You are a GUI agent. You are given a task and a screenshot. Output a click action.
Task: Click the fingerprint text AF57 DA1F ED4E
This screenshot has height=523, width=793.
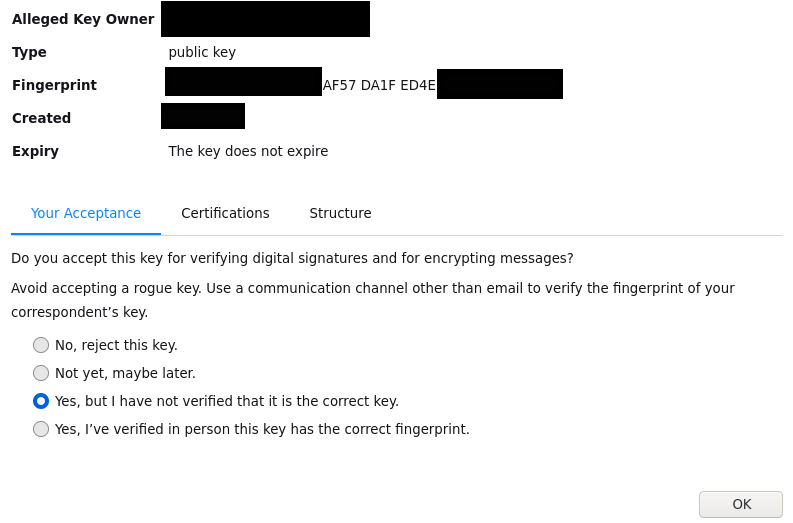379,85
